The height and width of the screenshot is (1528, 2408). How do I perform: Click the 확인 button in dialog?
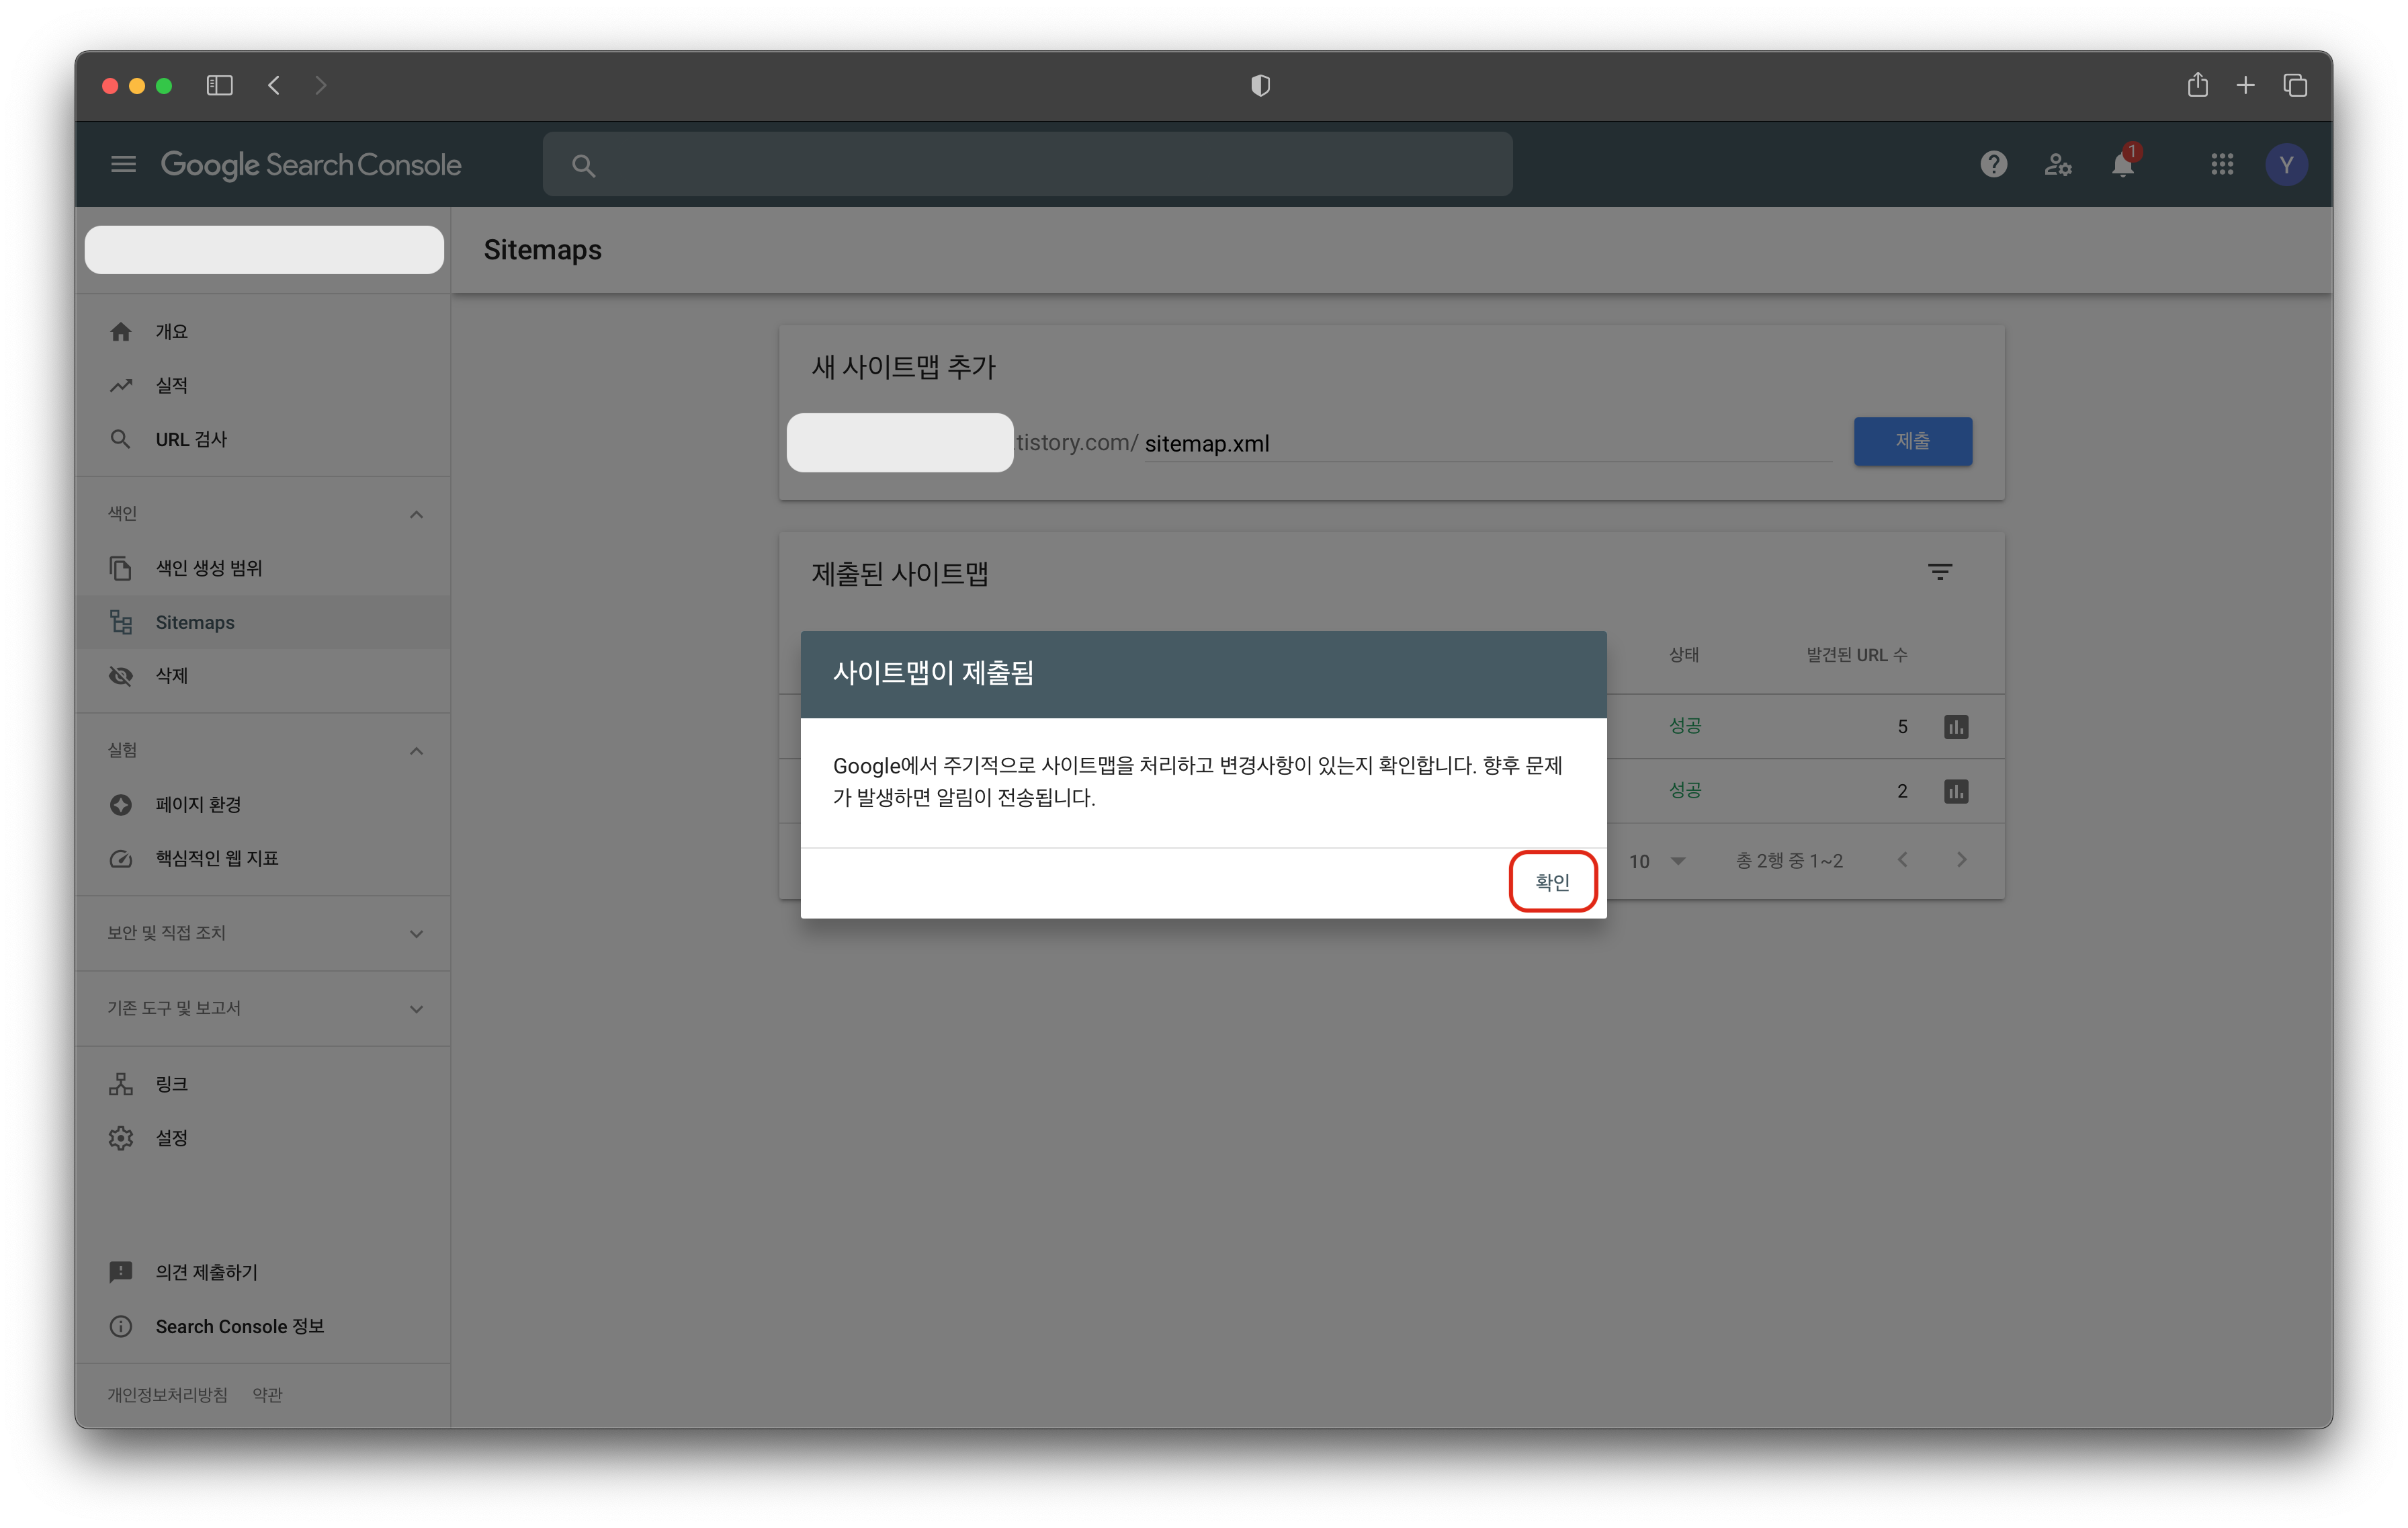tap(1552, 882)
